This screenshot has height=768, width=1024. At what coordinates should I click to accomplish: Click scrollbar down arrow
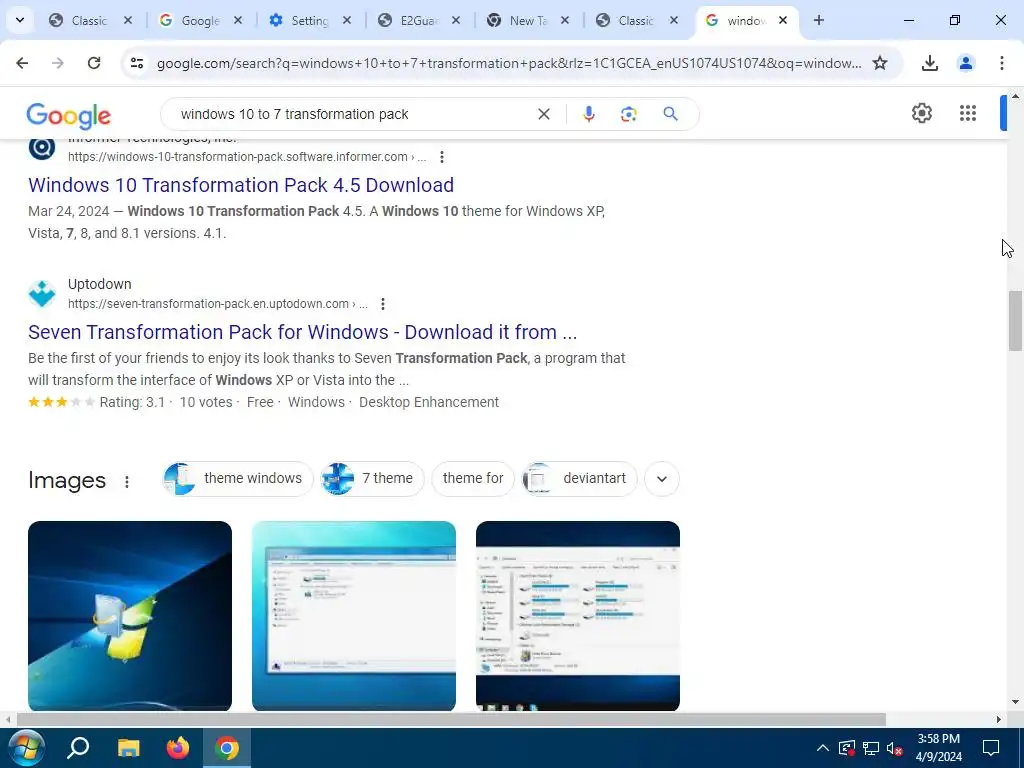pyautogui.click(x=1015, y=703)
